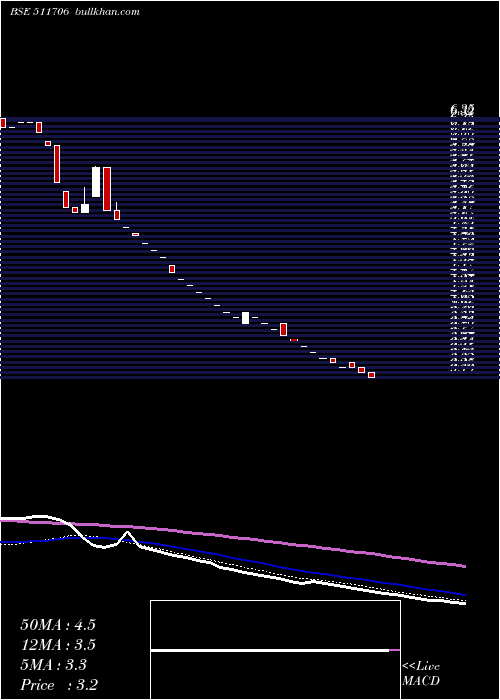Viewport: 500px width, 700px height.
Task: Click the '<<Live MACD' label
Action: [x=421, y=673]
